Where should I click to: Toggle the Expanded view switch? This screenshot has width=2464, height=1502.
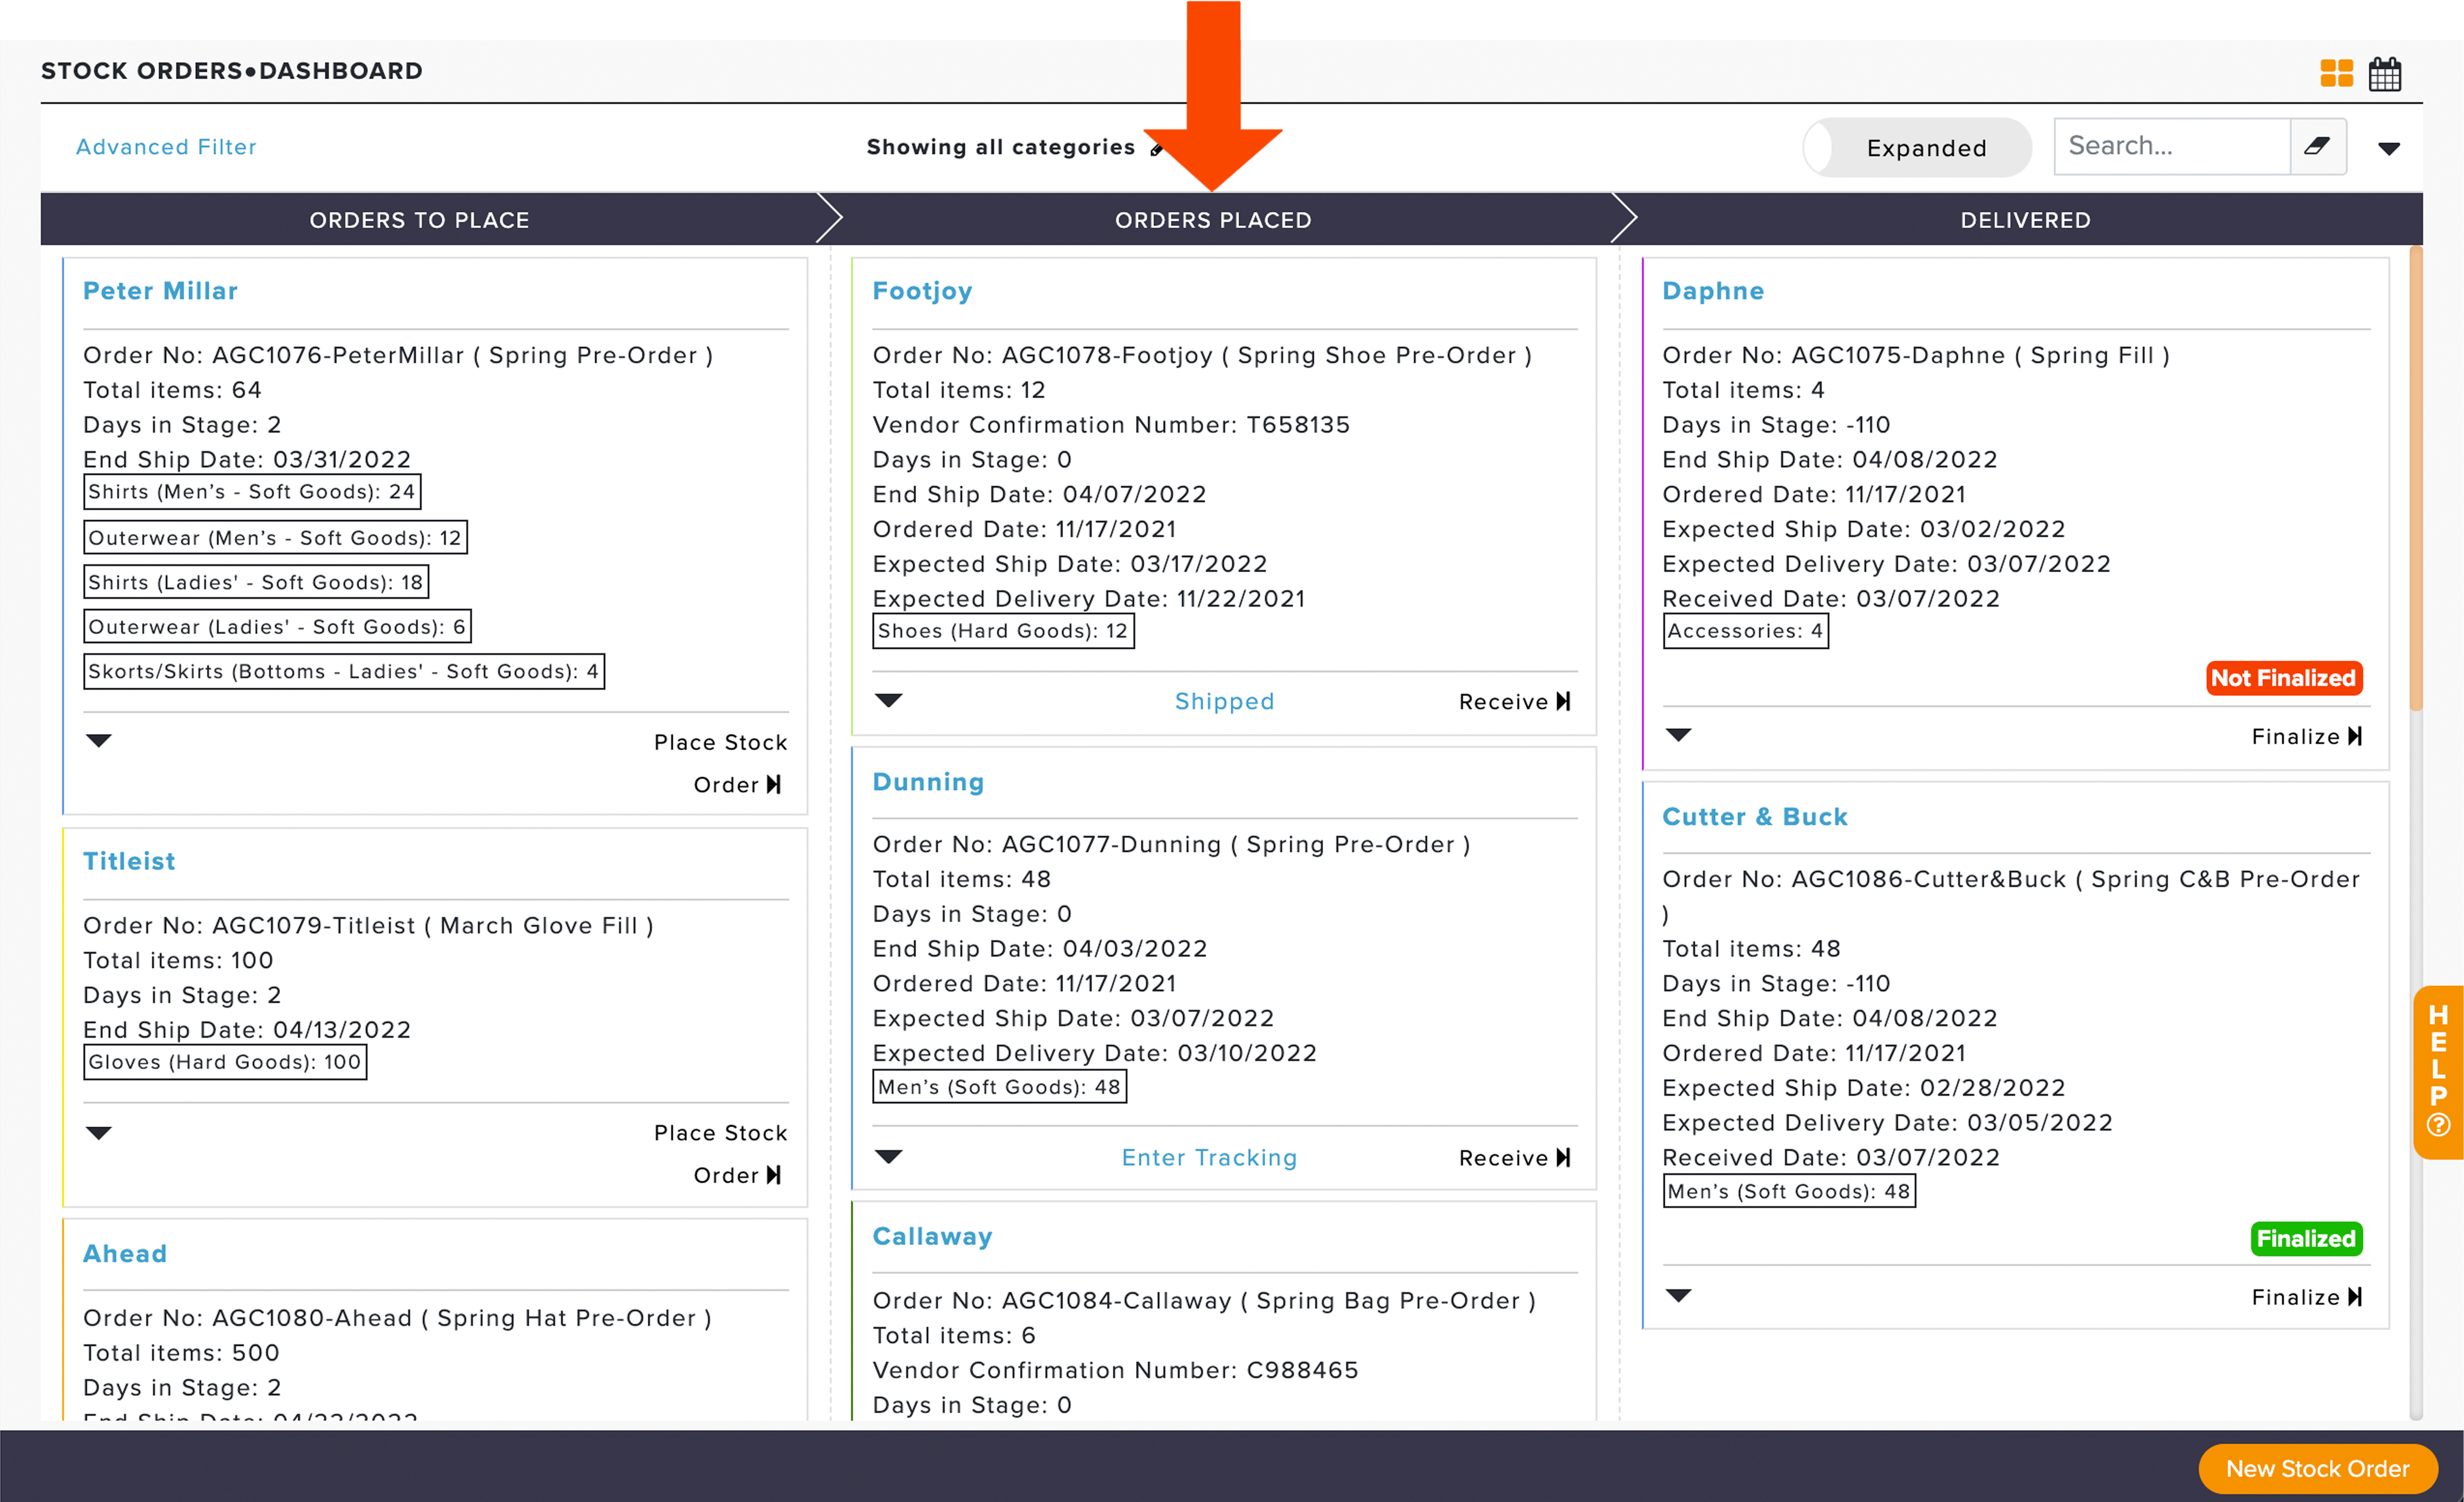(1916, 147)
